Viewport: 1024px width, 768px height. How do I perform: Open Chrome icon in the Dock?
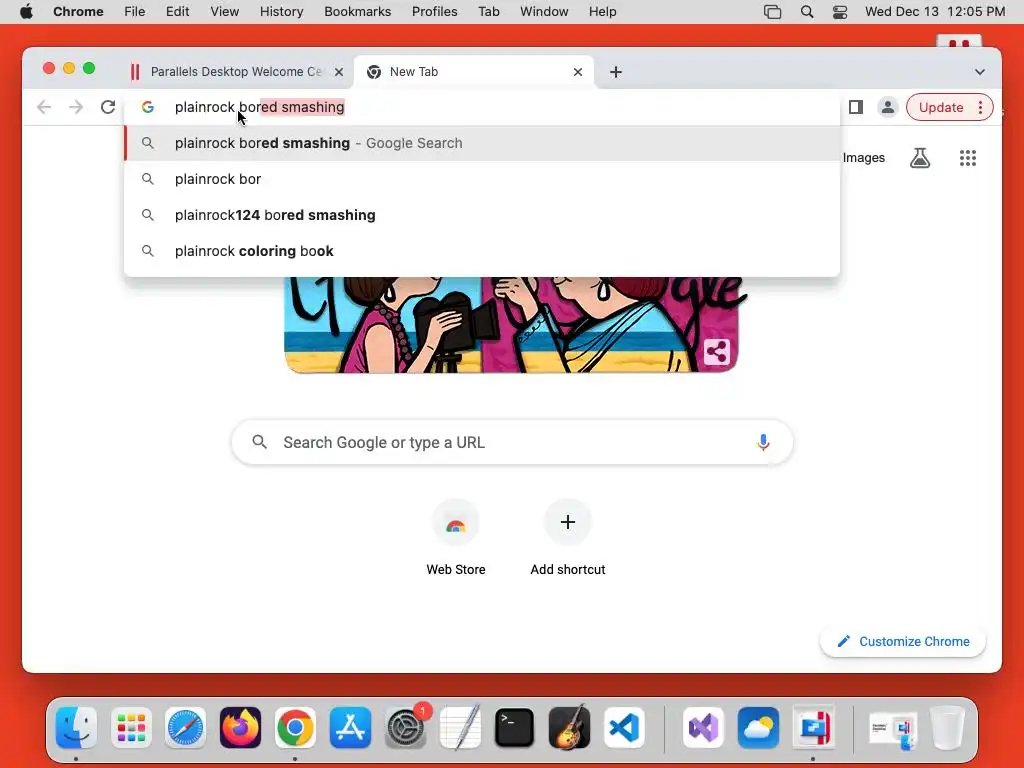[295, 728]
